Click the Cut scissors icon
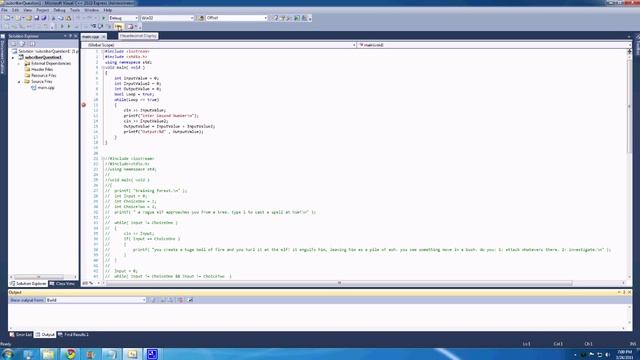Viewport: 640px width, 360px height. (53, 18)
